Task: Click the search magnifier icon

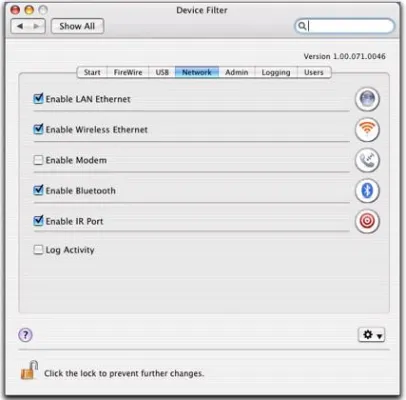Action: tap(302, 26)
